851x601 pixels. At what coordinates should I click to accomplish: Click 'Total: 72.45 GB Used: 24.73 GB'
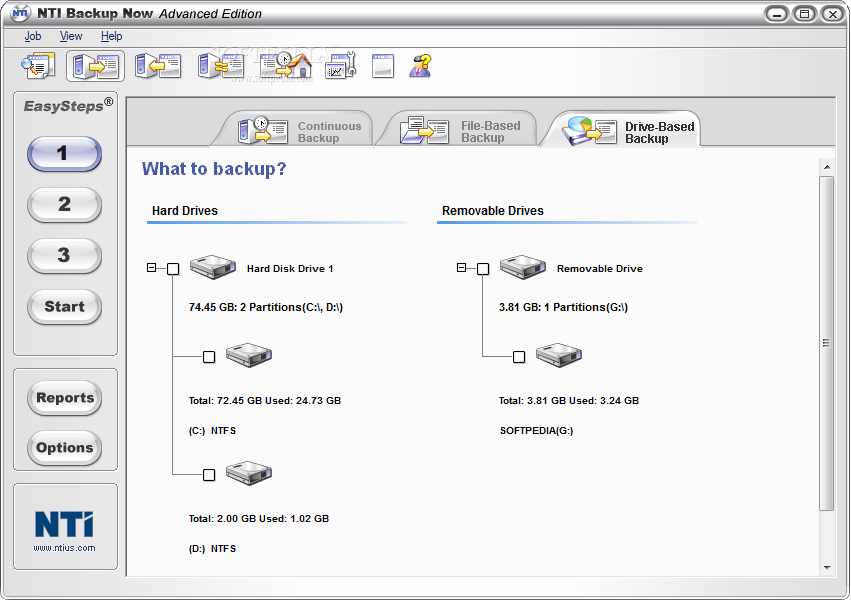(x=265, y=401)
